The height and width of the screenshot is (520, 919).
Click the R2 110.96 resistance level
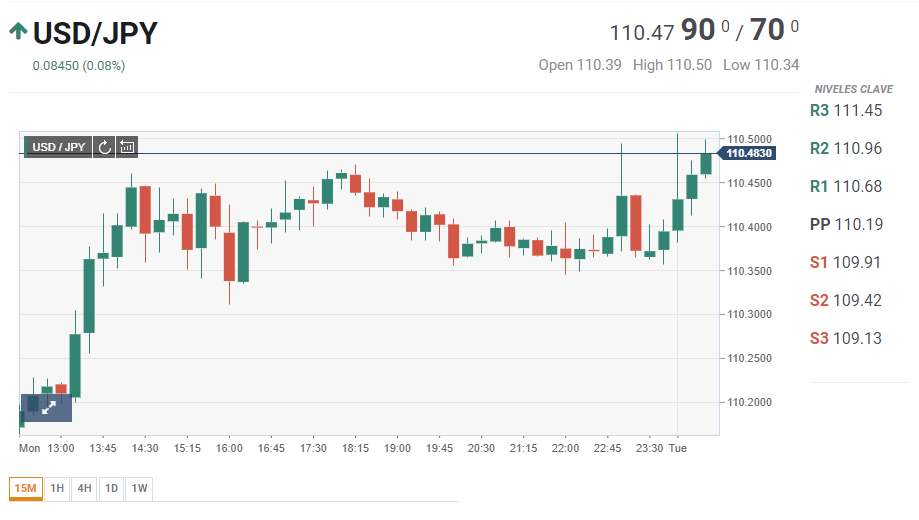[846, 148]
